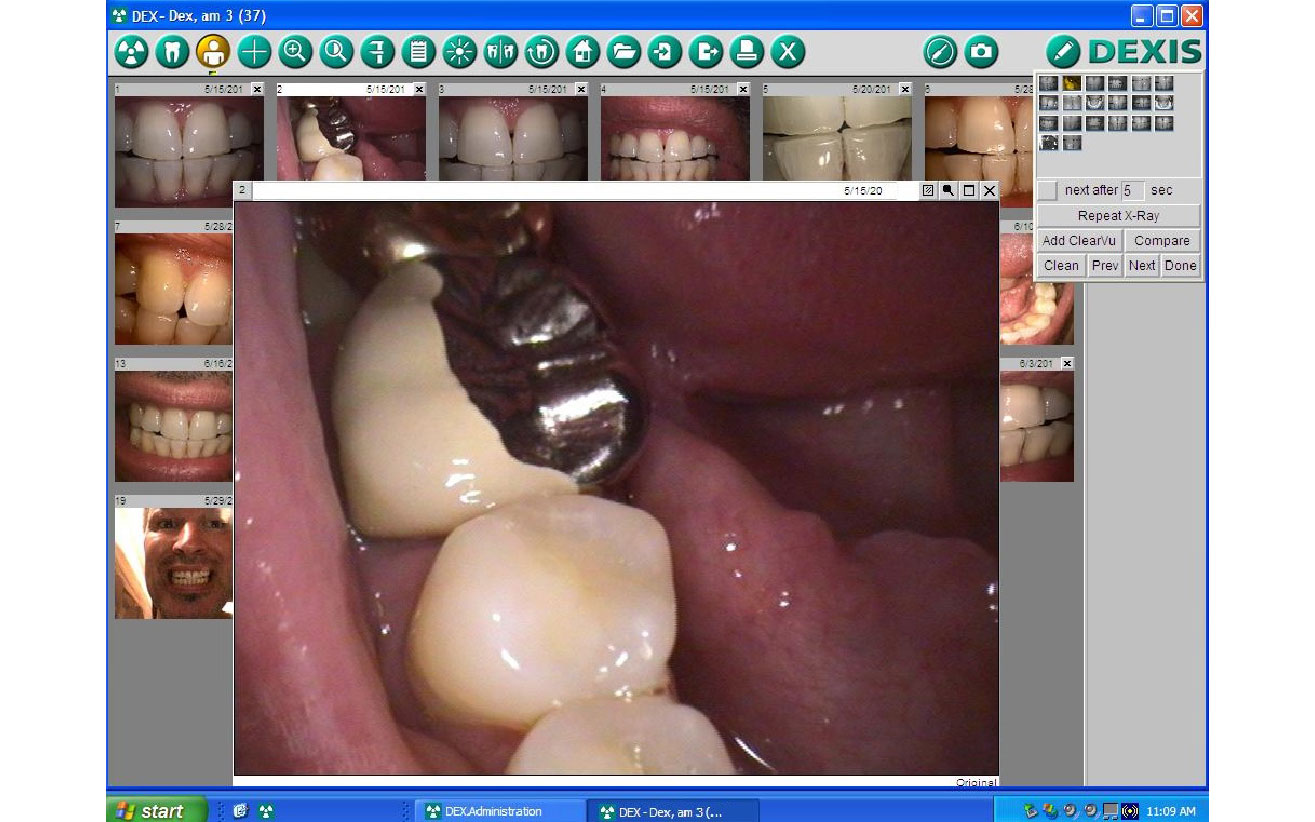Go to the Prev image
Image resolution: width=1315 pixels, height=822 pixels.
click(x=1105, y=266)
